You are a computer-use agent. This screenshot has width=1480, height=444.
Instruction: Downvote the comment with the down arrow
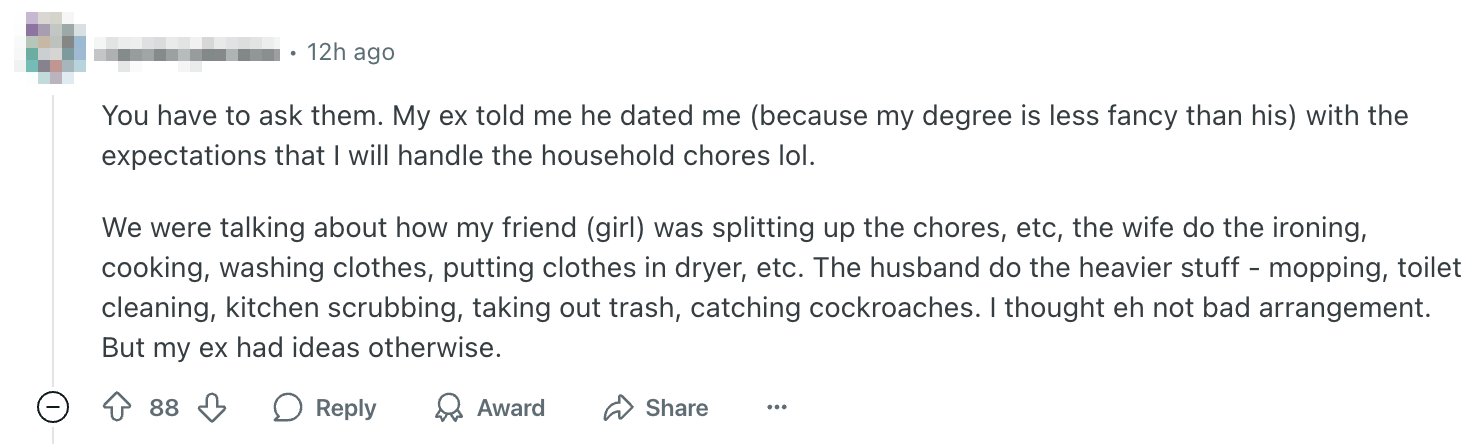[x=210, y=408]
